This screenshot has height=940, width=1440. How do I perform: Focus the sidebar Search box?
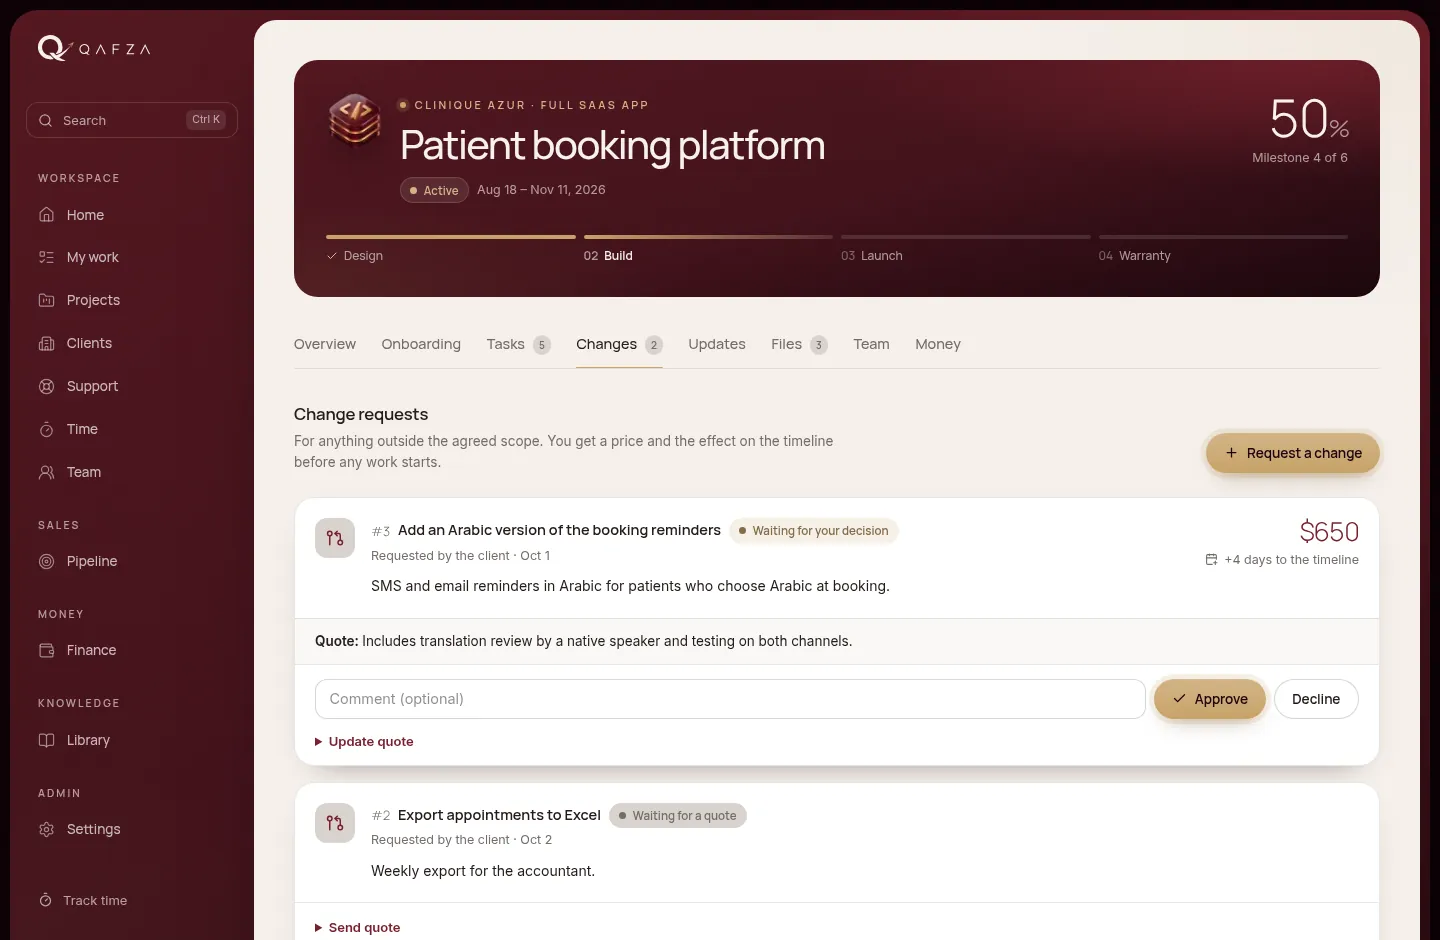click(x=132, y=120)
